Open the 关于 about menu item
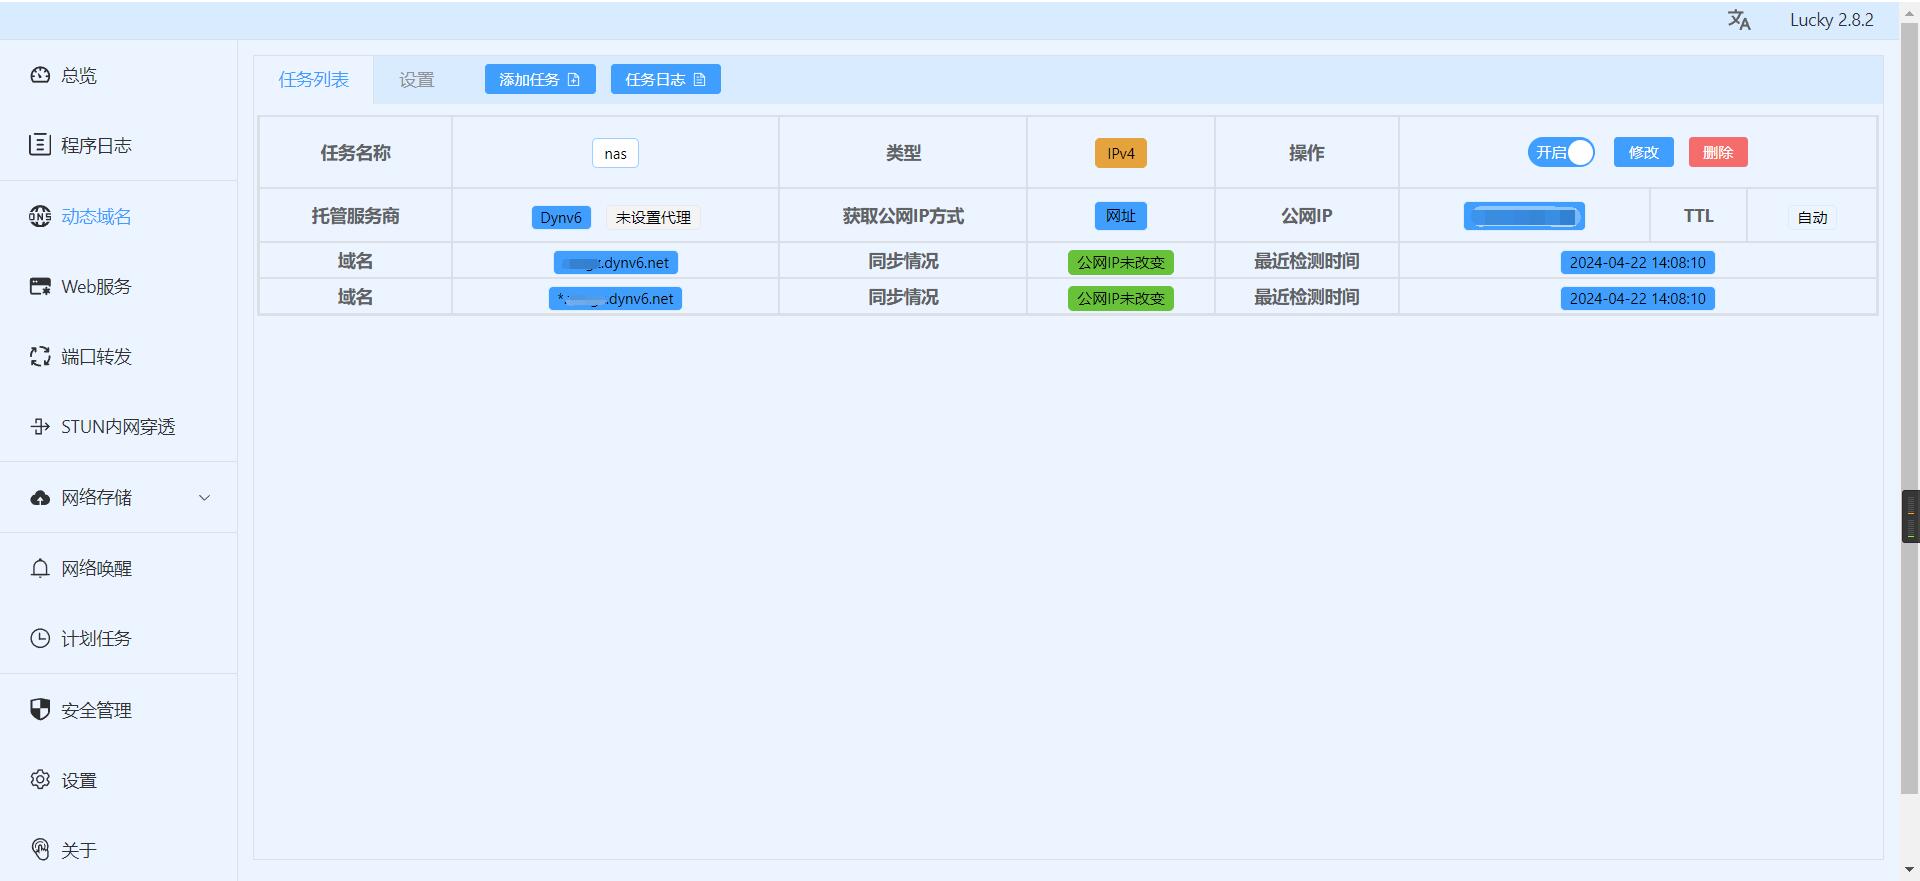The image size is (1920, 881). pyautogui.click(x=78, y=850)
